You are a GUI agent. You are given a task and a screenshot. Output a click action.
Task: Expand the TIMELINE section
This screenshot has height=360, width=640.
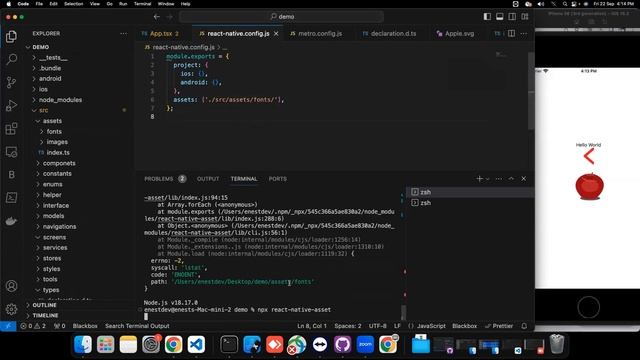(x=45, y=316)
